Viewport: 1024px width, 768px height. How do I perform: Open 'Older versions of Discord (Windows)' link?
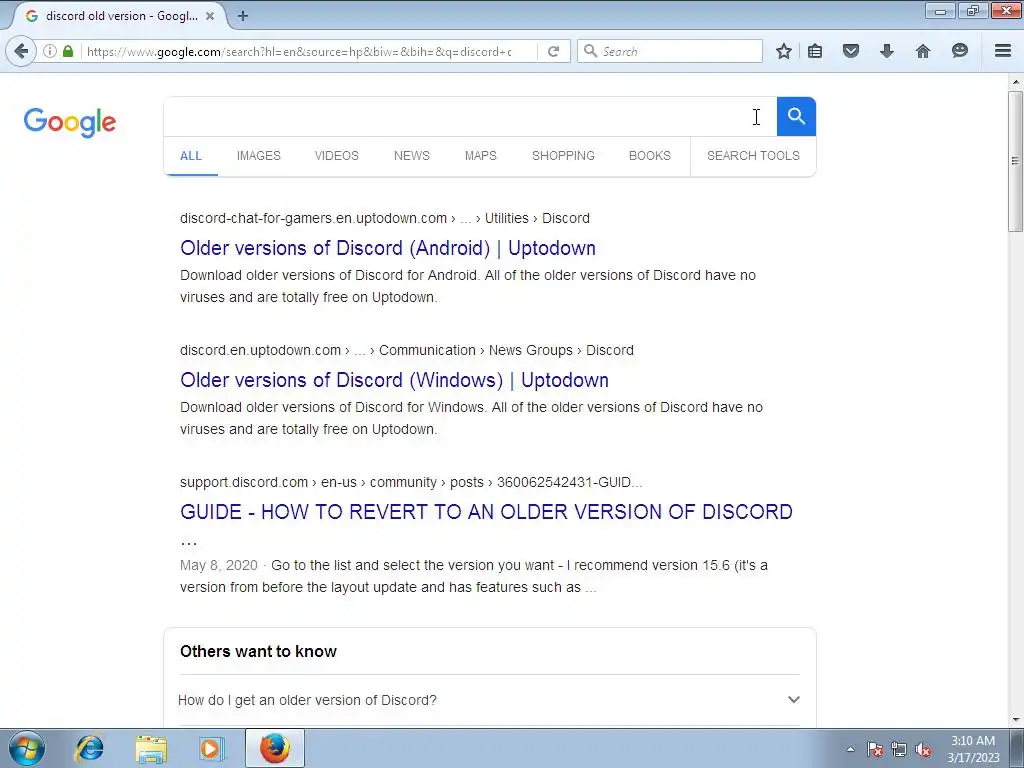coord(394,380)
